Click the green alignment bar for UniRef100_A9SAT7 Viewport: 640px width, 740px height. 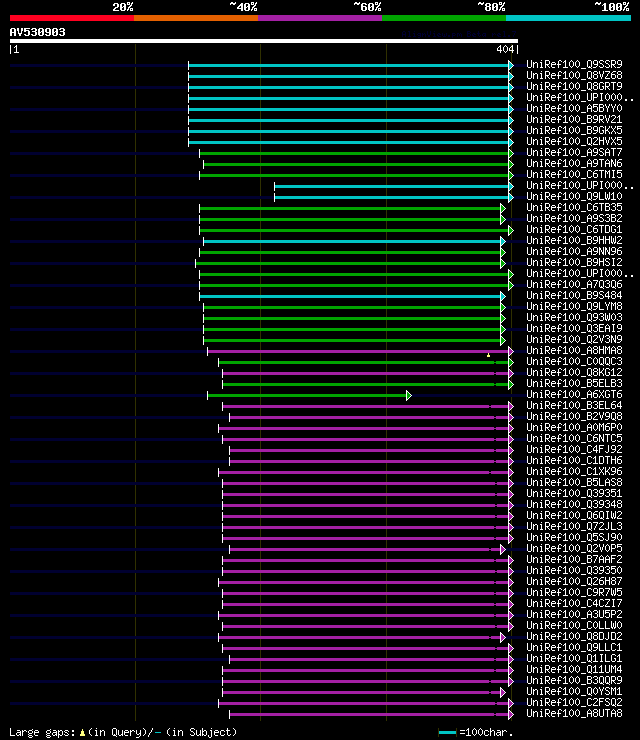click(354, 153)
